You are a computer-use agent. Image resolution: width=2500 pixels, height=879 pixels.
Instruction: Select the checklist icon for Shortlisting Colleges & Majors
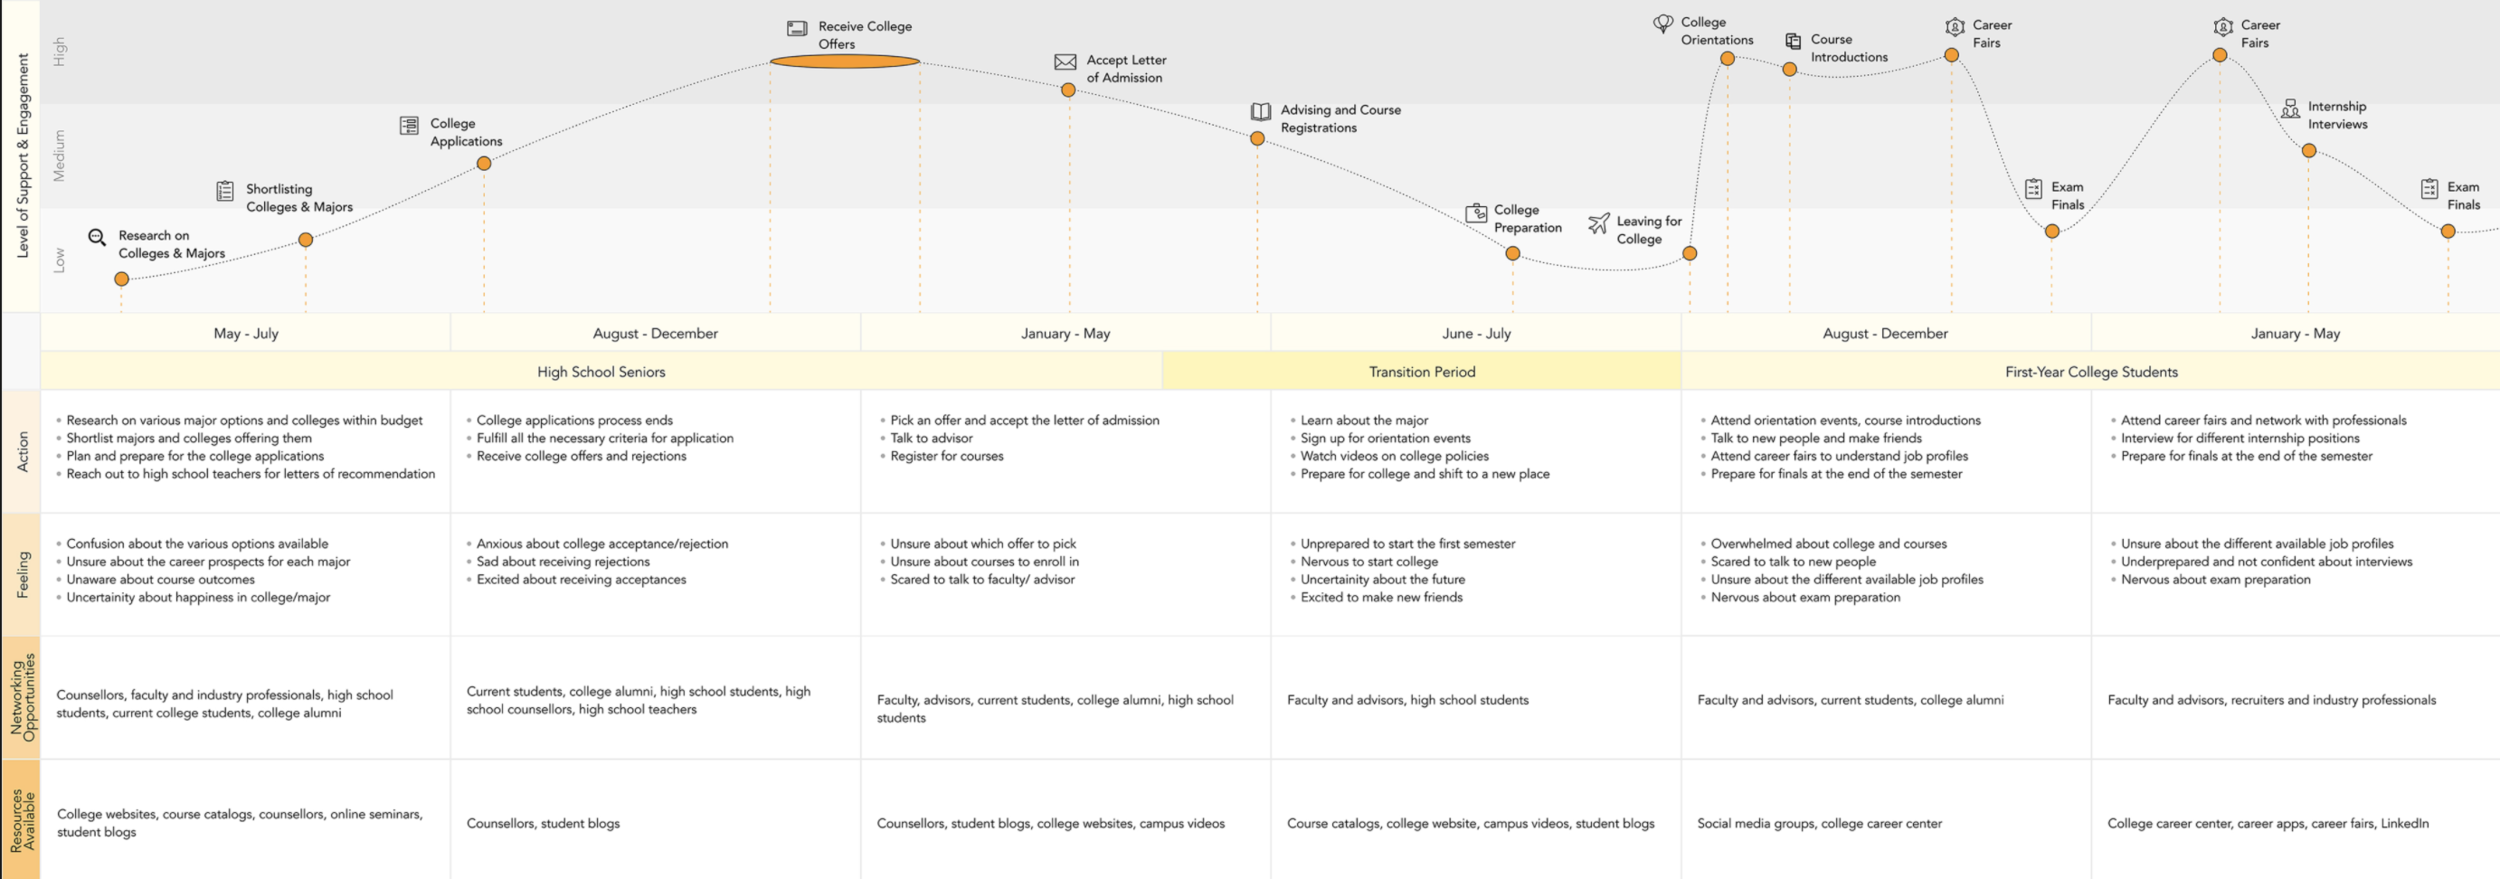pos(225,191)
